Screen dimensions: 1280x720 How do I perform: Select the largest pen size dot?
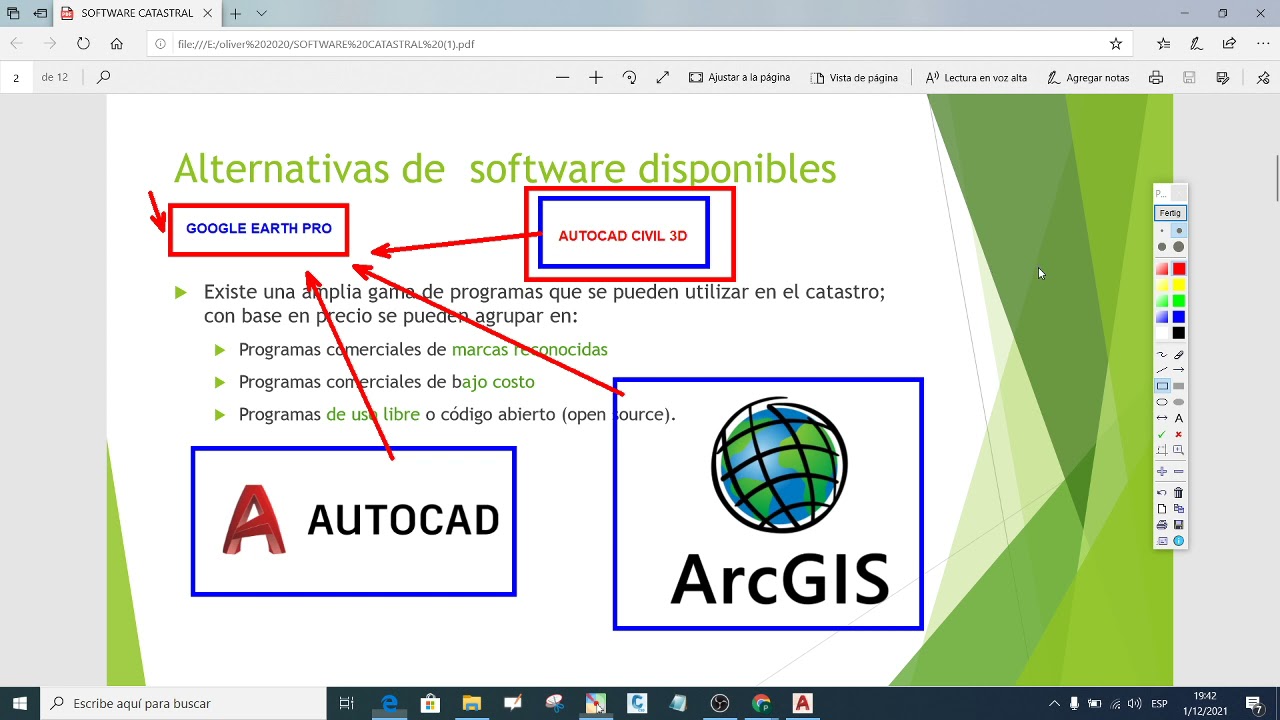[1179, 247]
